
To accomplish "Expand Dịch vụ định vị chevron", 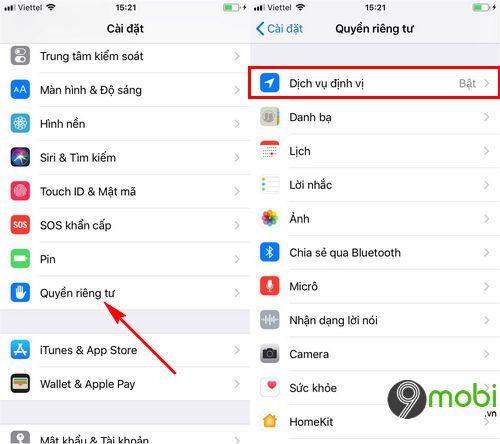I will (x=487, y=83).
